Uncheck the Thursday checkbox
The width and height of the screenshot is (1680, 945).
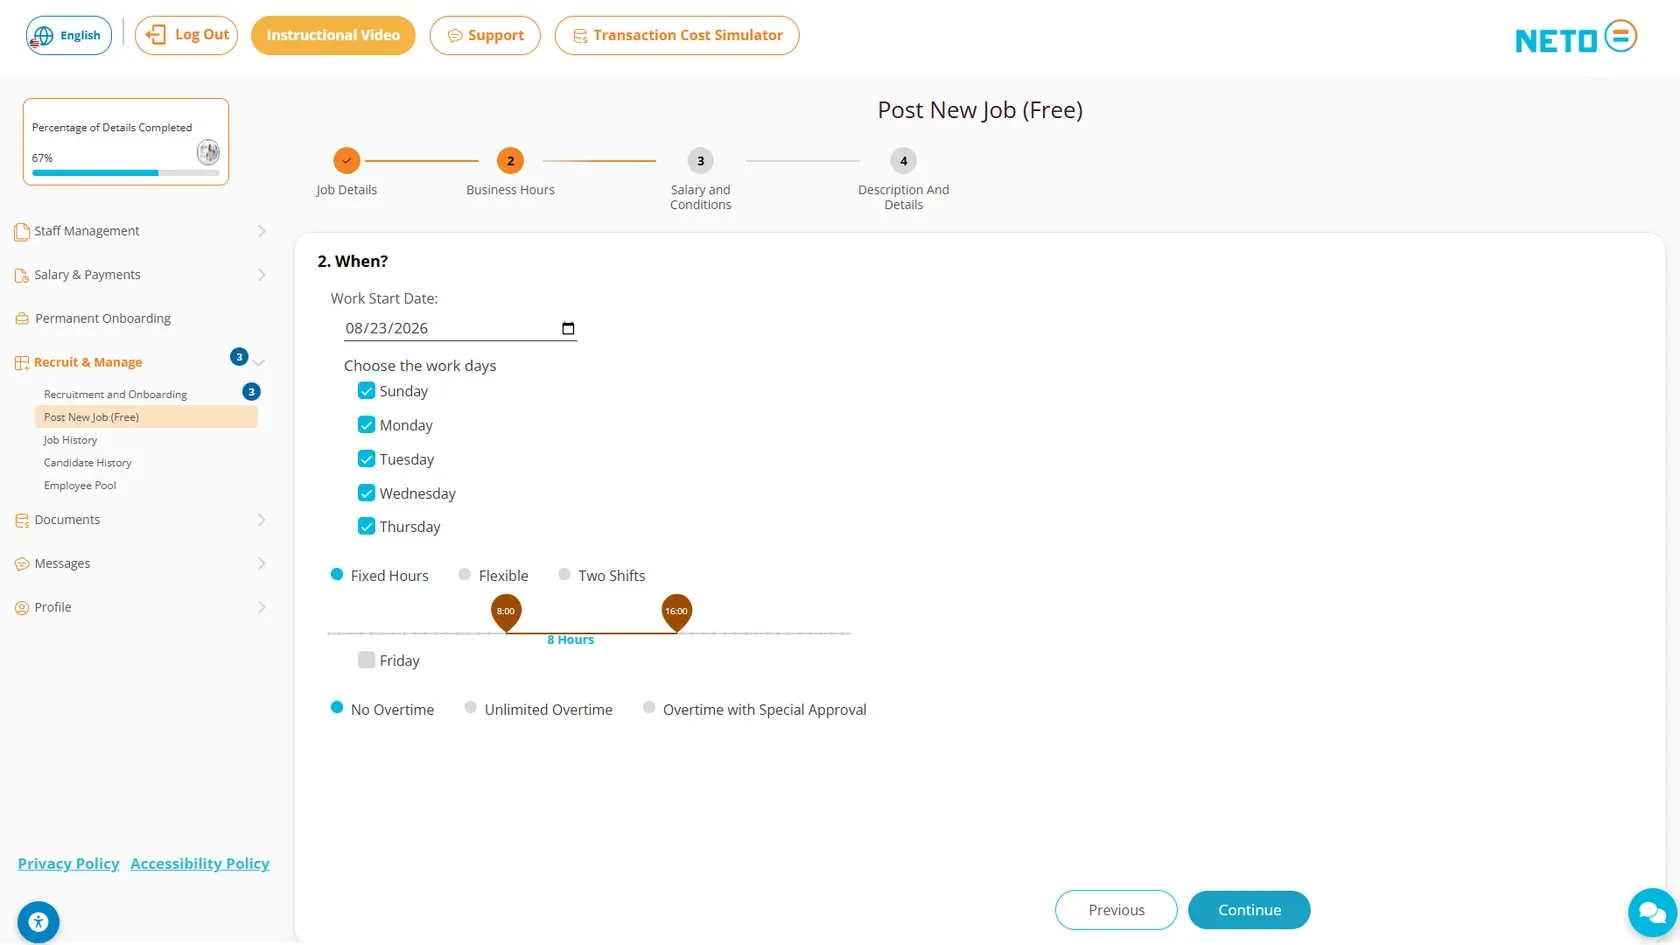pyautogui.click(x=366, y=526)
